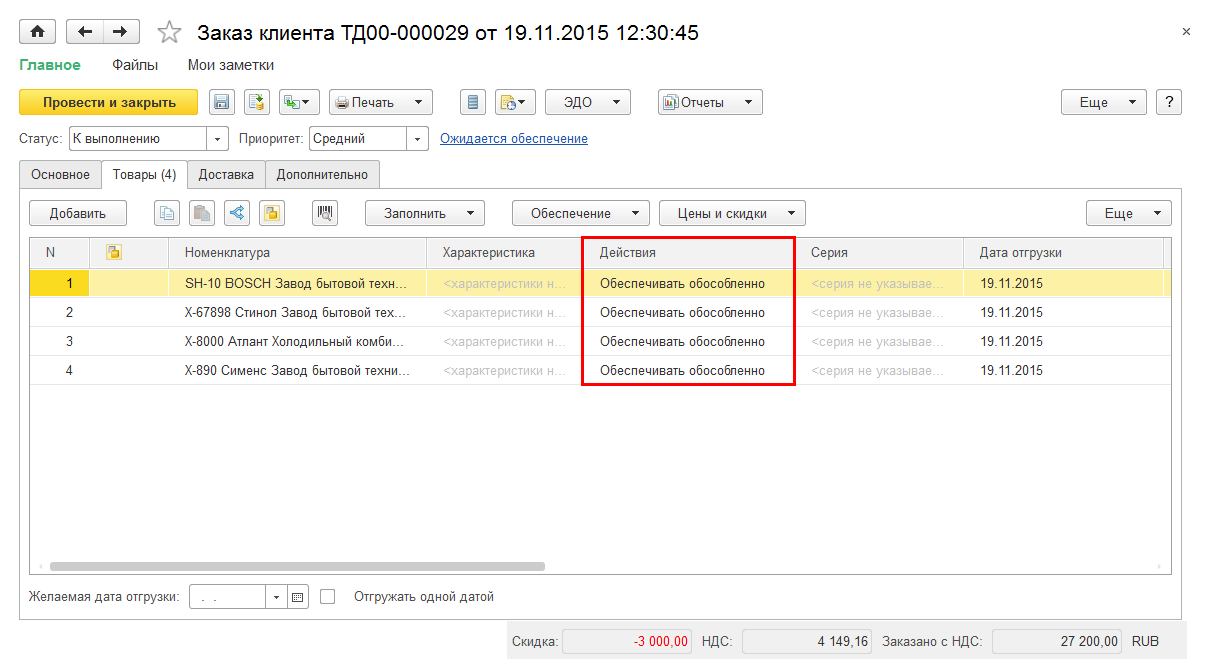Click the save (floppy disk) icon
This screenshot has width=1208, height=668.
click(221, 102)
